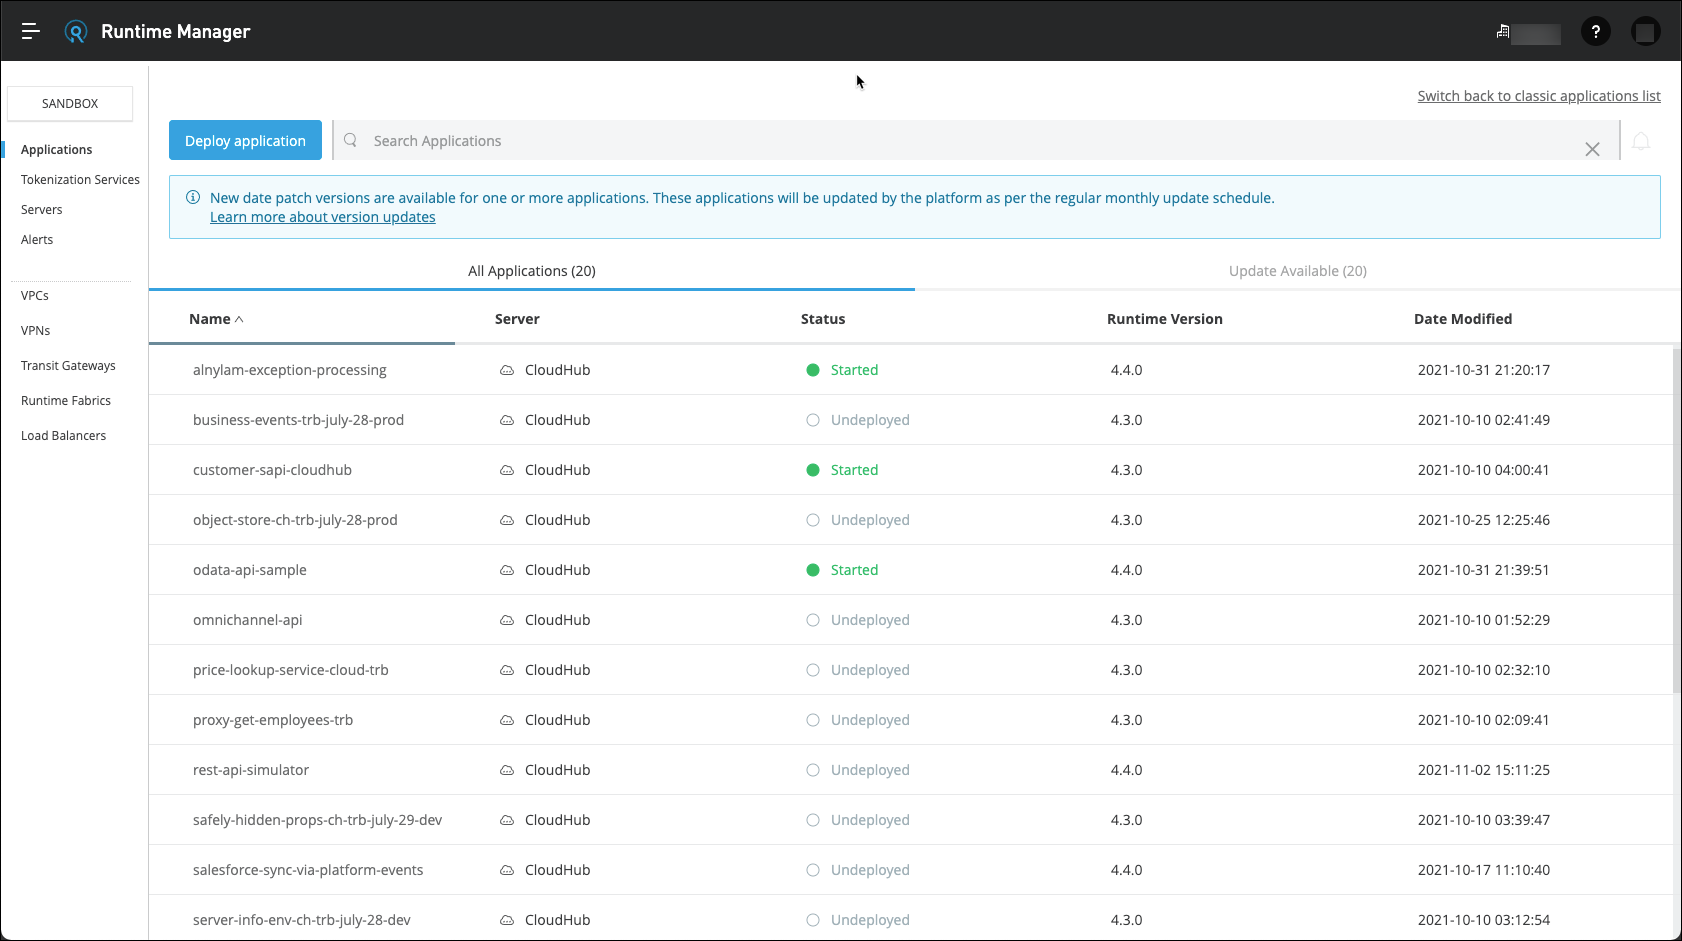Click Switch back to classic applications list

click(1538, 96)
